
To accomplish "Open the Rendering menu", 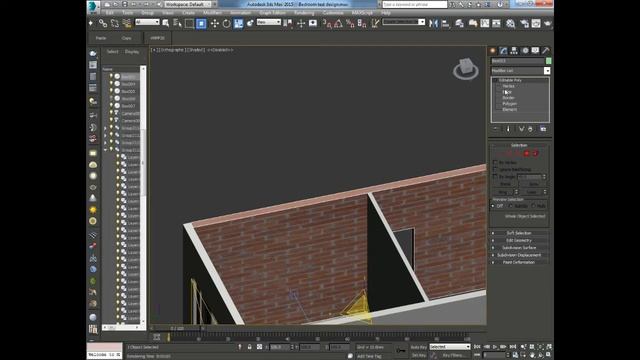I will (x=304, y=13).
